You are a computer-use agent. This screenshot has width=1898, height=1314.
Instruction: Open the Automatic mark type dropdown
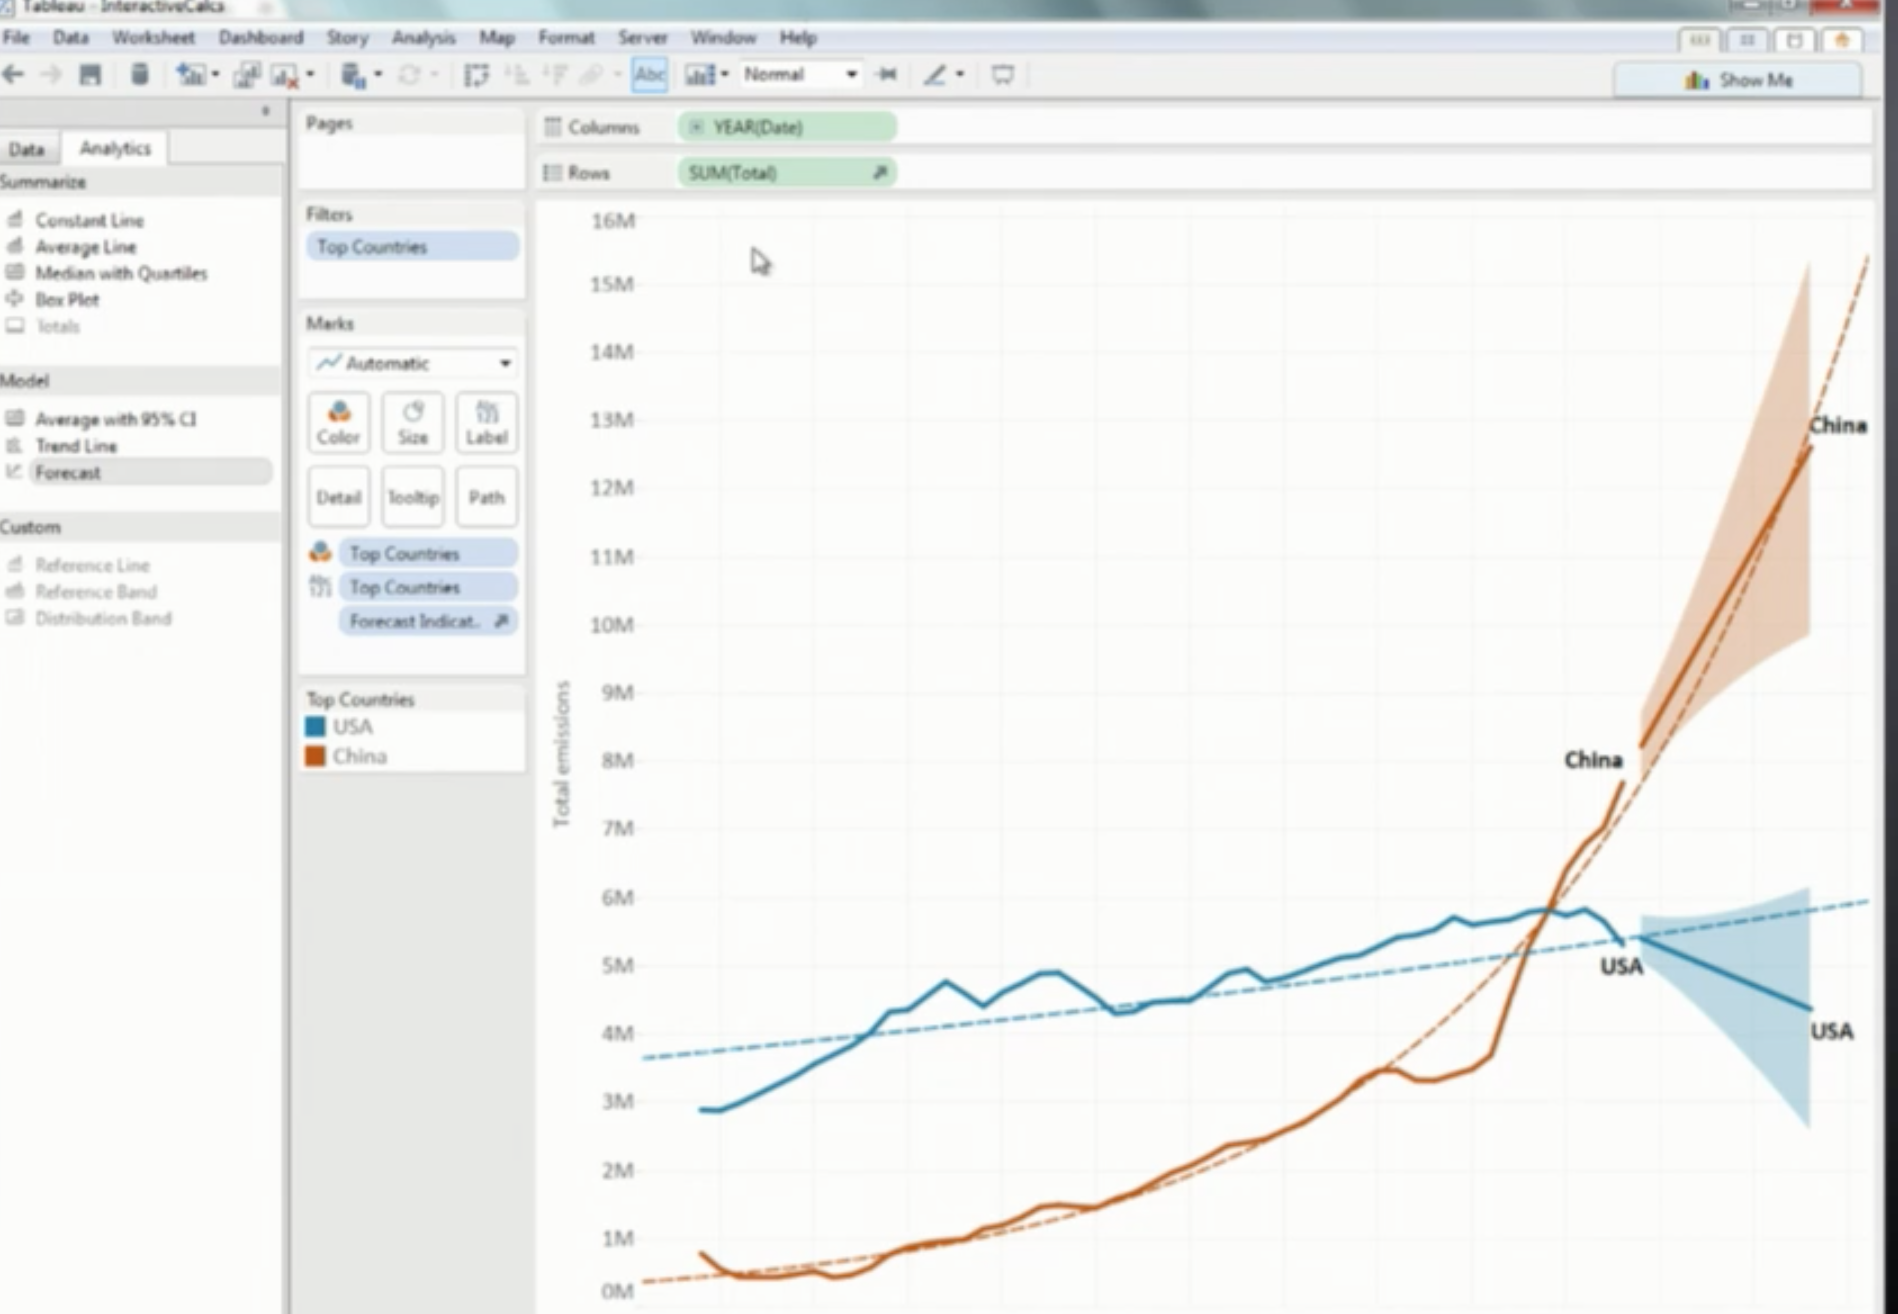(x=413, y=363)
